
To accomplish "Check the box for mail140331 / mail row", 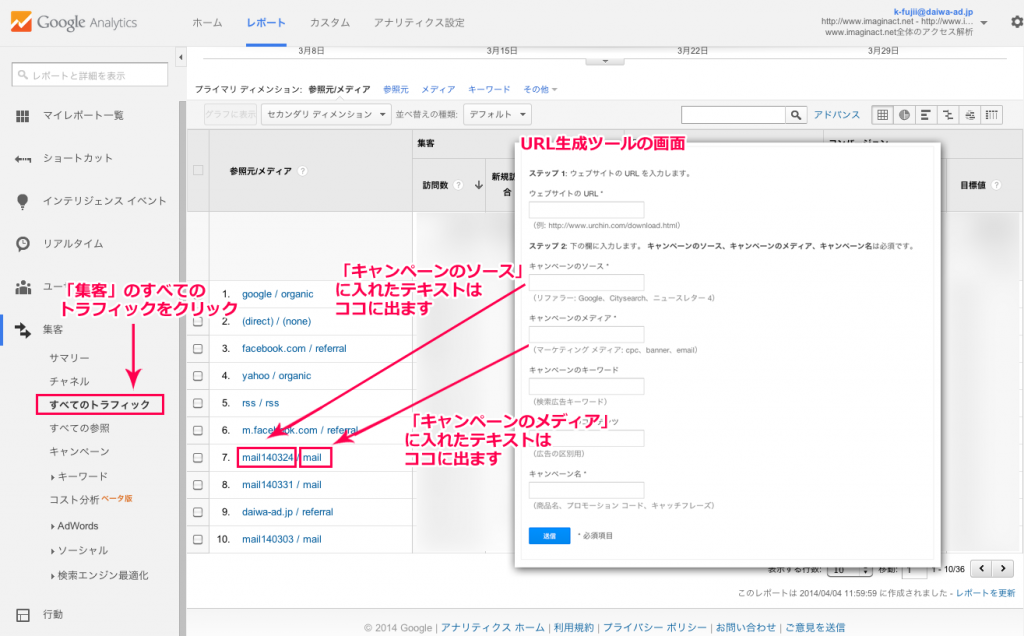I will [198, 485].
